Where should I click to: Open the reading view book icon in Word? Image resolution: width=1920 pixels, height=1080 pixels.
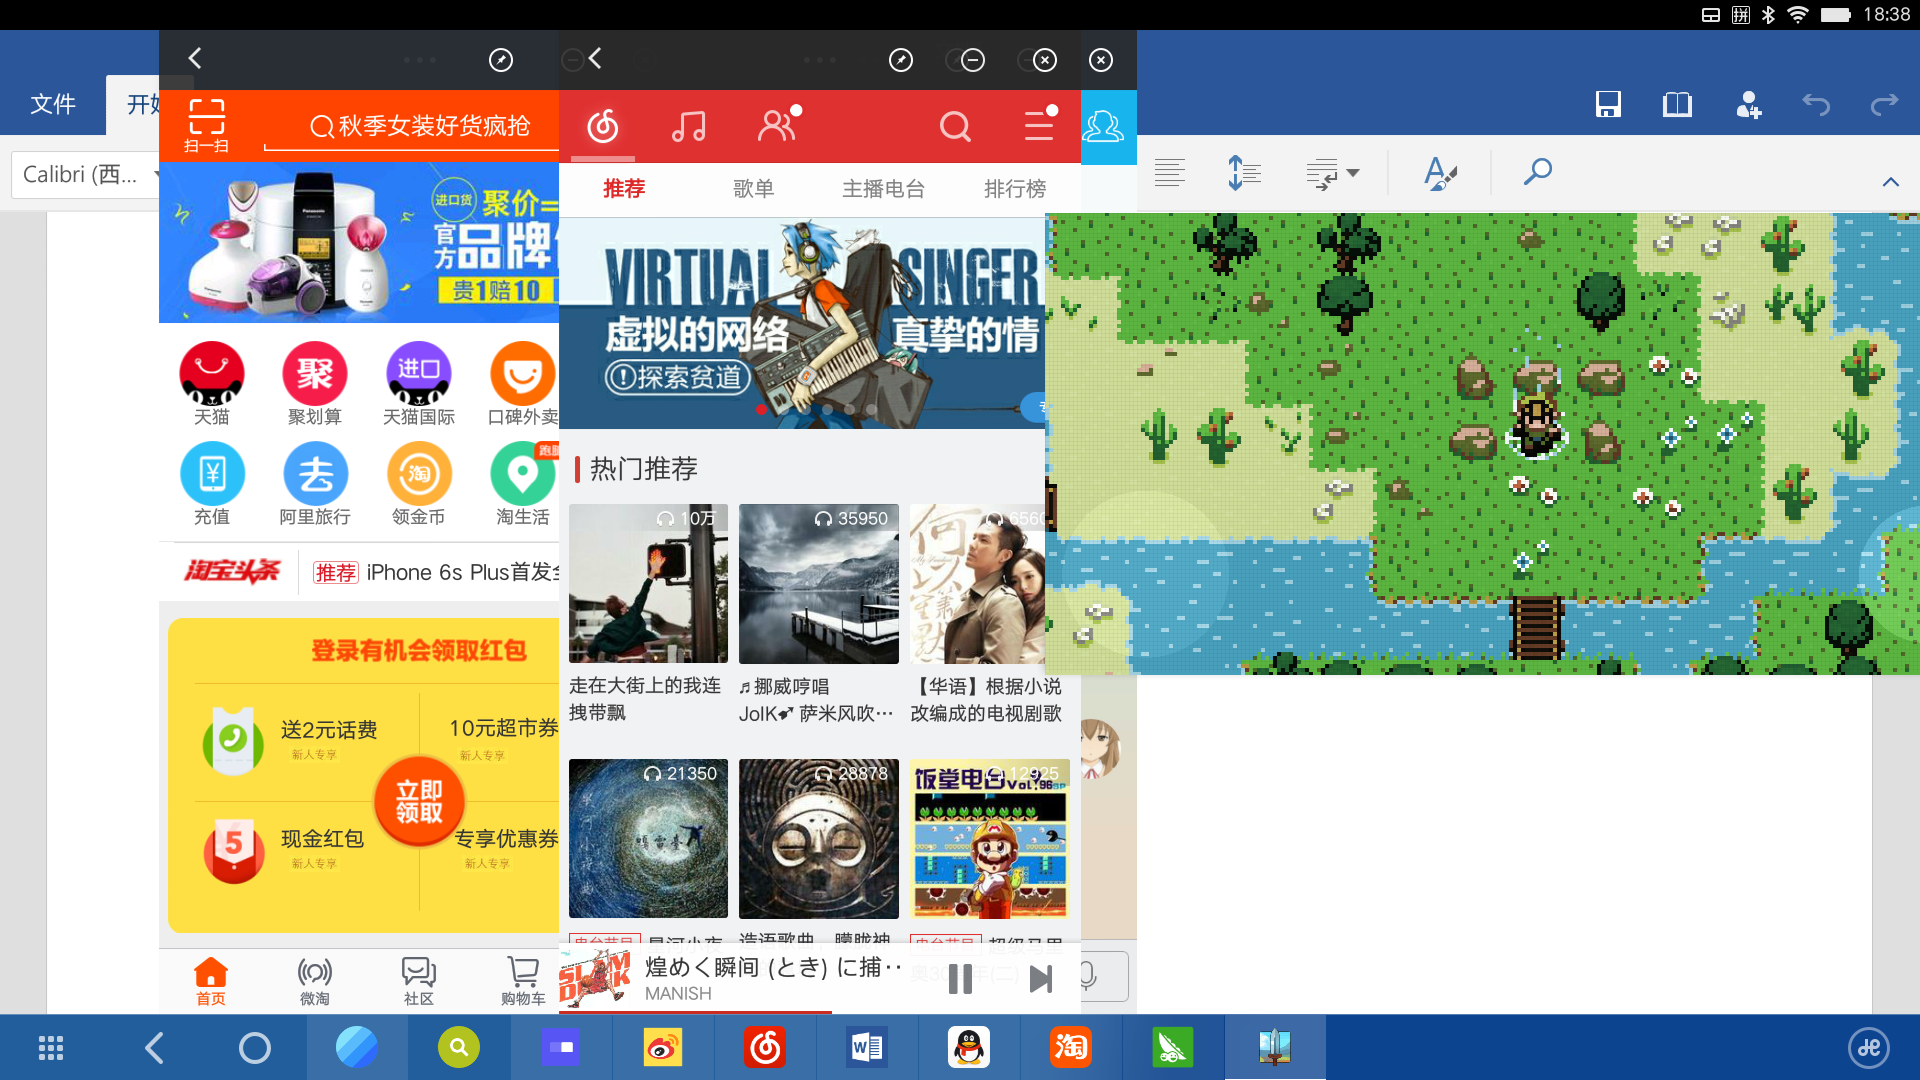pyautogui.click(x=1677, y=104)
